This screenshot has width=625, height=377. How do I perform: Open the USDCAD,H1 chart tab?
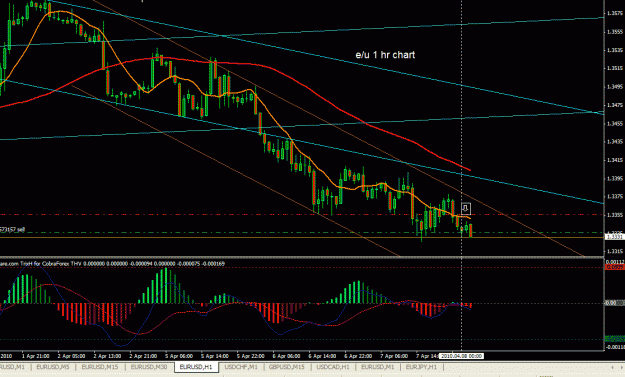pyautogui.click(x=333, y=367)
